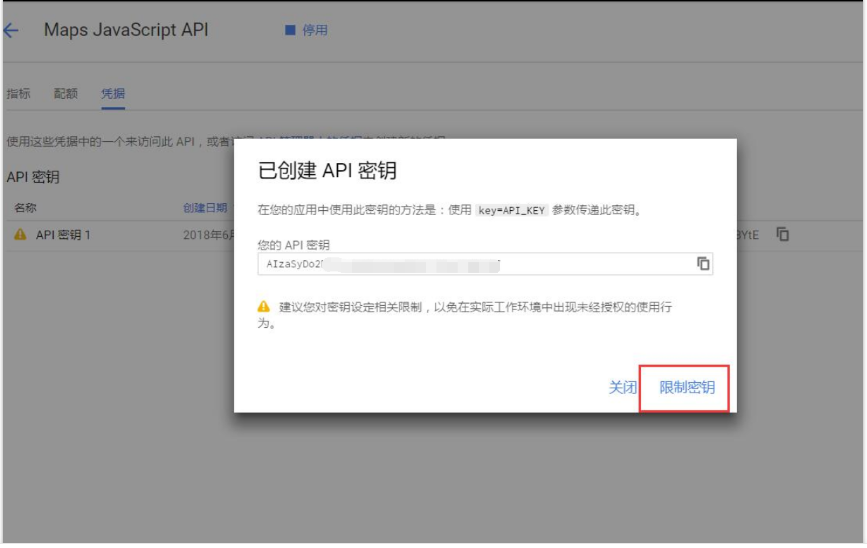Select the 凭据 tab
Screen dimensions: 867x548
pos(113,93)
